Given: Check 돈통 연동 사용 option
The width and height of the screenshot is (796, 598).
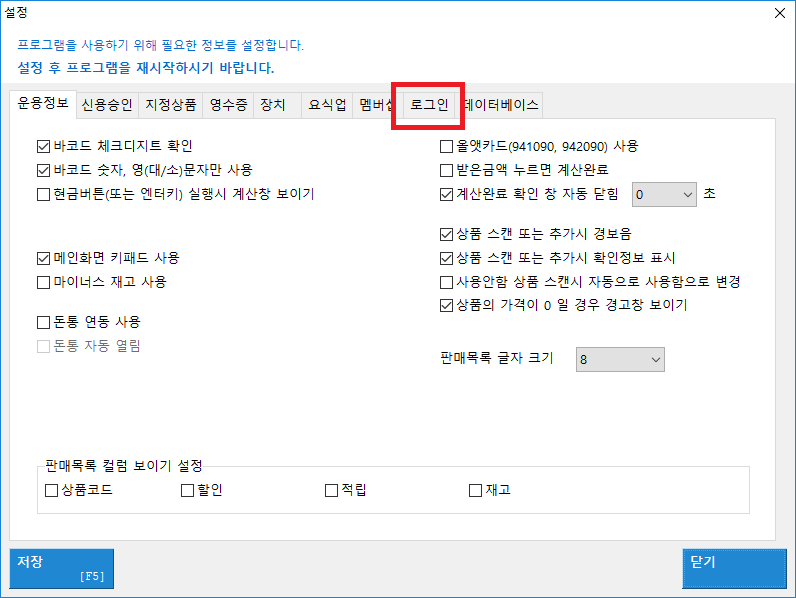Looking at the screenshot, I should point(44,322).
